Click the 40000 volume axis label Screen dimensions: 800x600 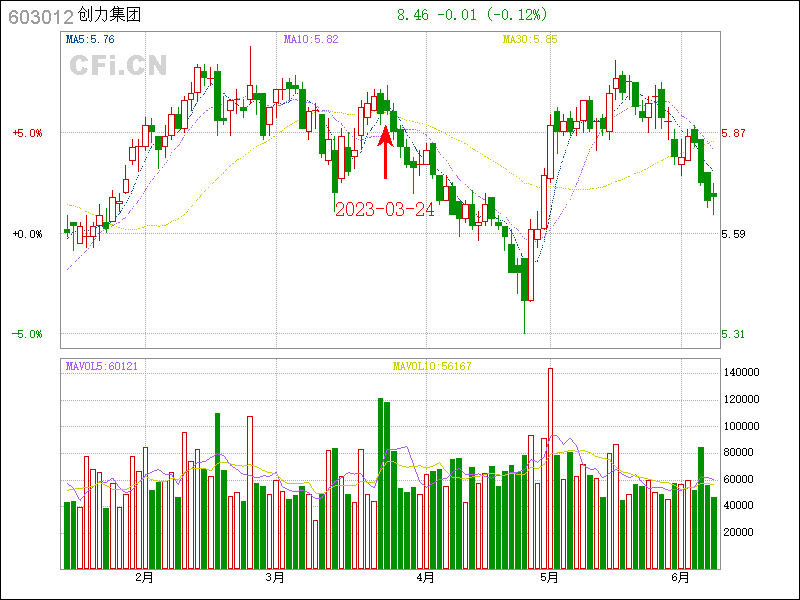739,506
